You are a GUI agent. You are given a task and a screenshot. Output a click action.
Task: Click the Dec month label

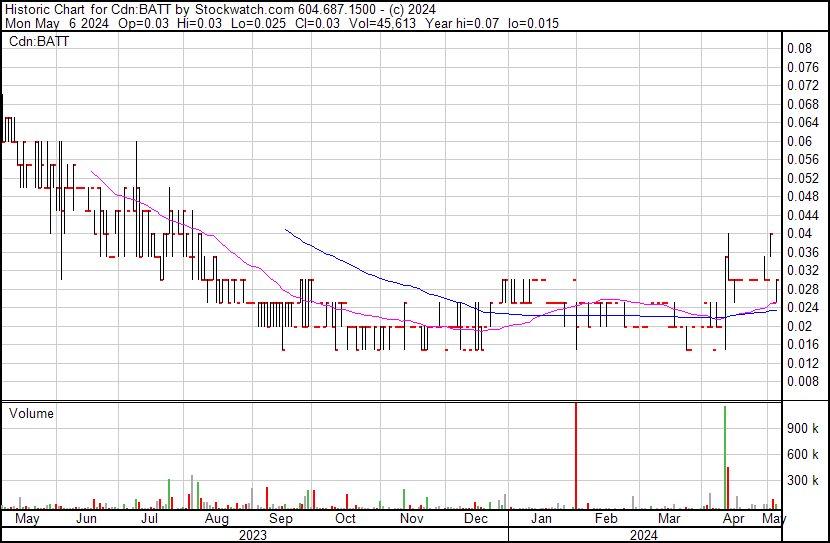[476, 518]
